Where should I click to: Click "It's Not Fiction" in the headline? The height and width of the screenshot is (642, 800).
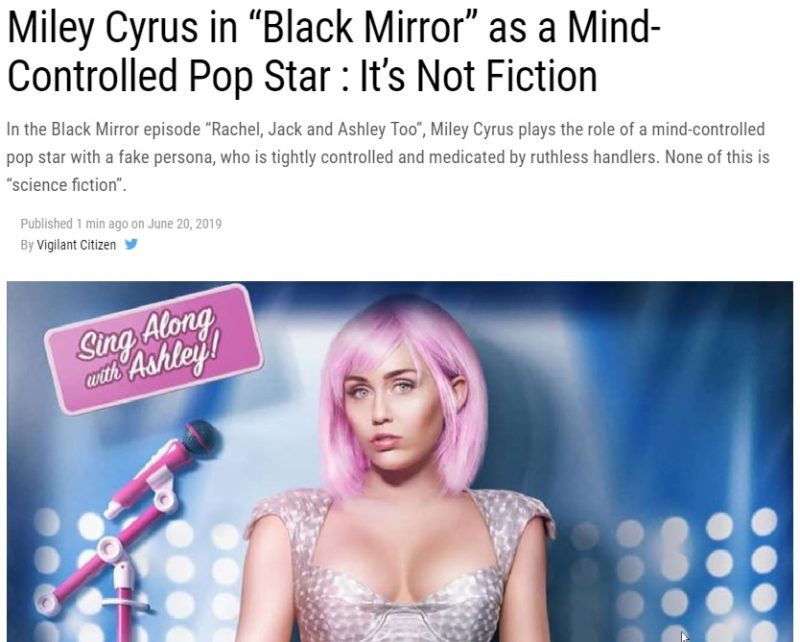[x=479, y=76]
